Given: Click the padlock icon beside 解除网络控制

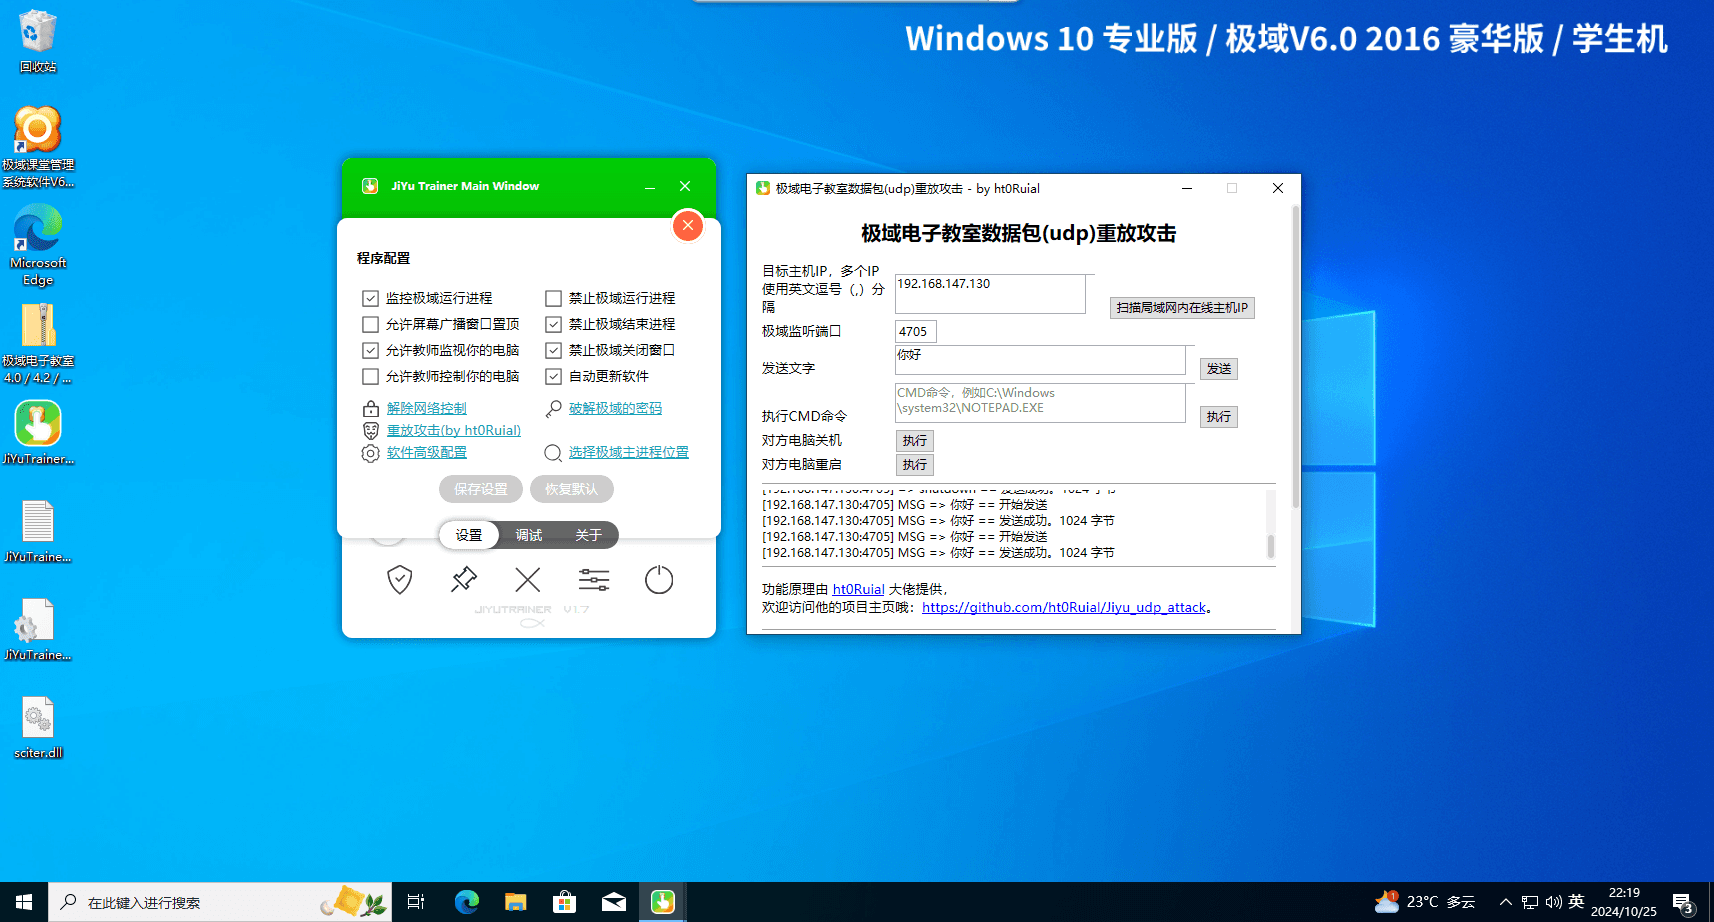Looking at the screenshot, I should click(x=370, y=408).
